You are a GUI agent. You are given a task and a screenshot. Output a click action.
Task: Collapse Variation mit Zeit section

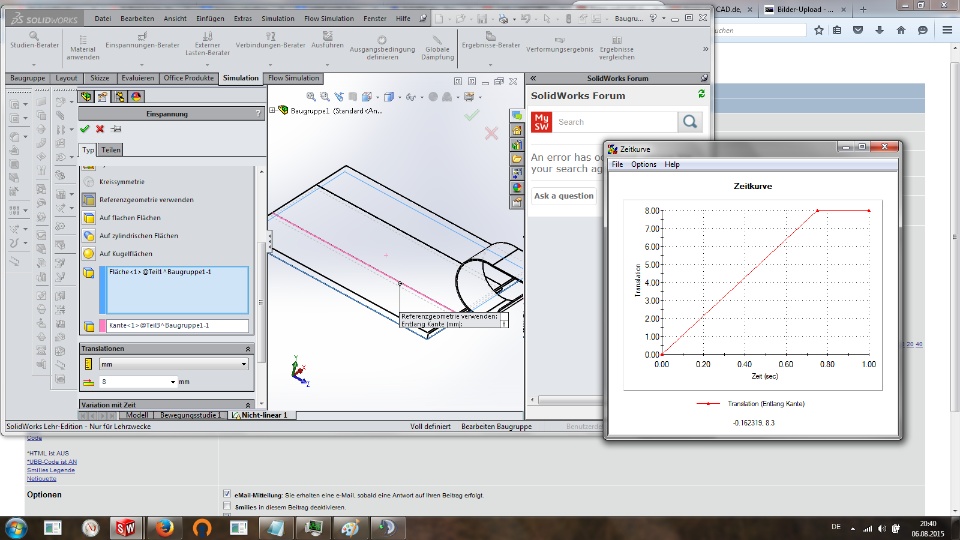pyautogui.click(x=247, y=405)
